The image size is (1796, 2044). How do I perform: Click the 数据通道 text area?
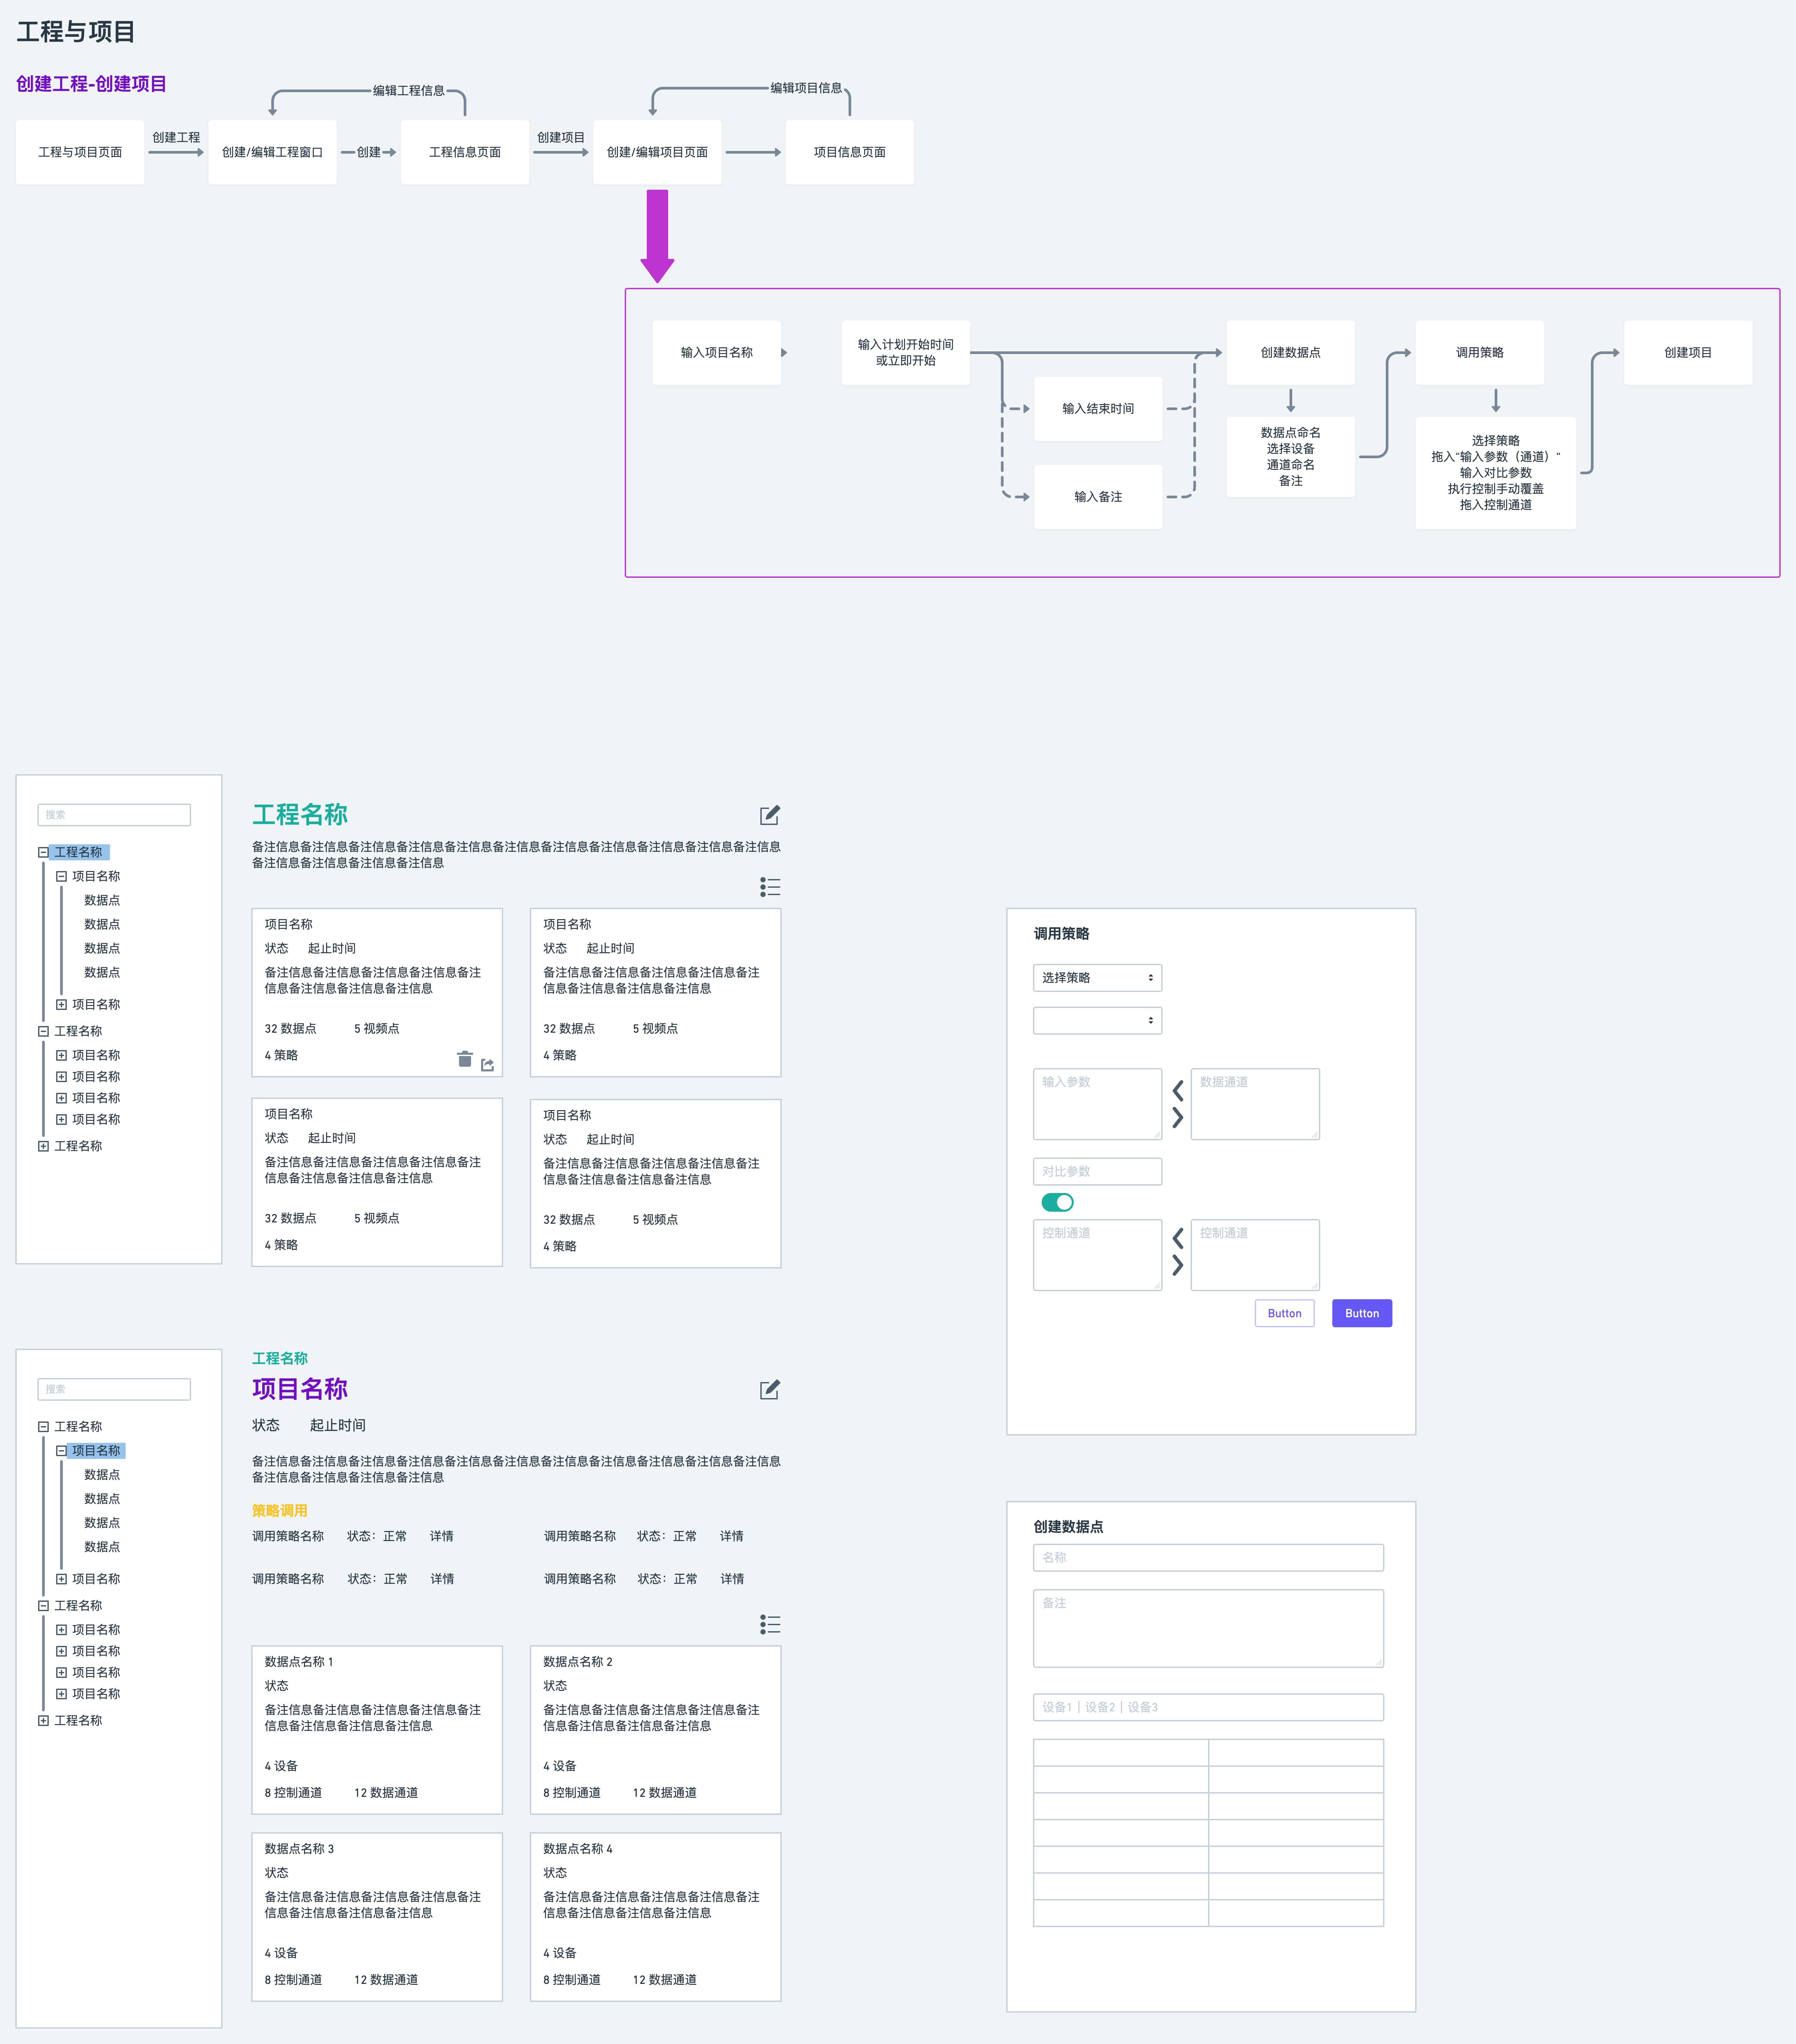[1255, 1104]
